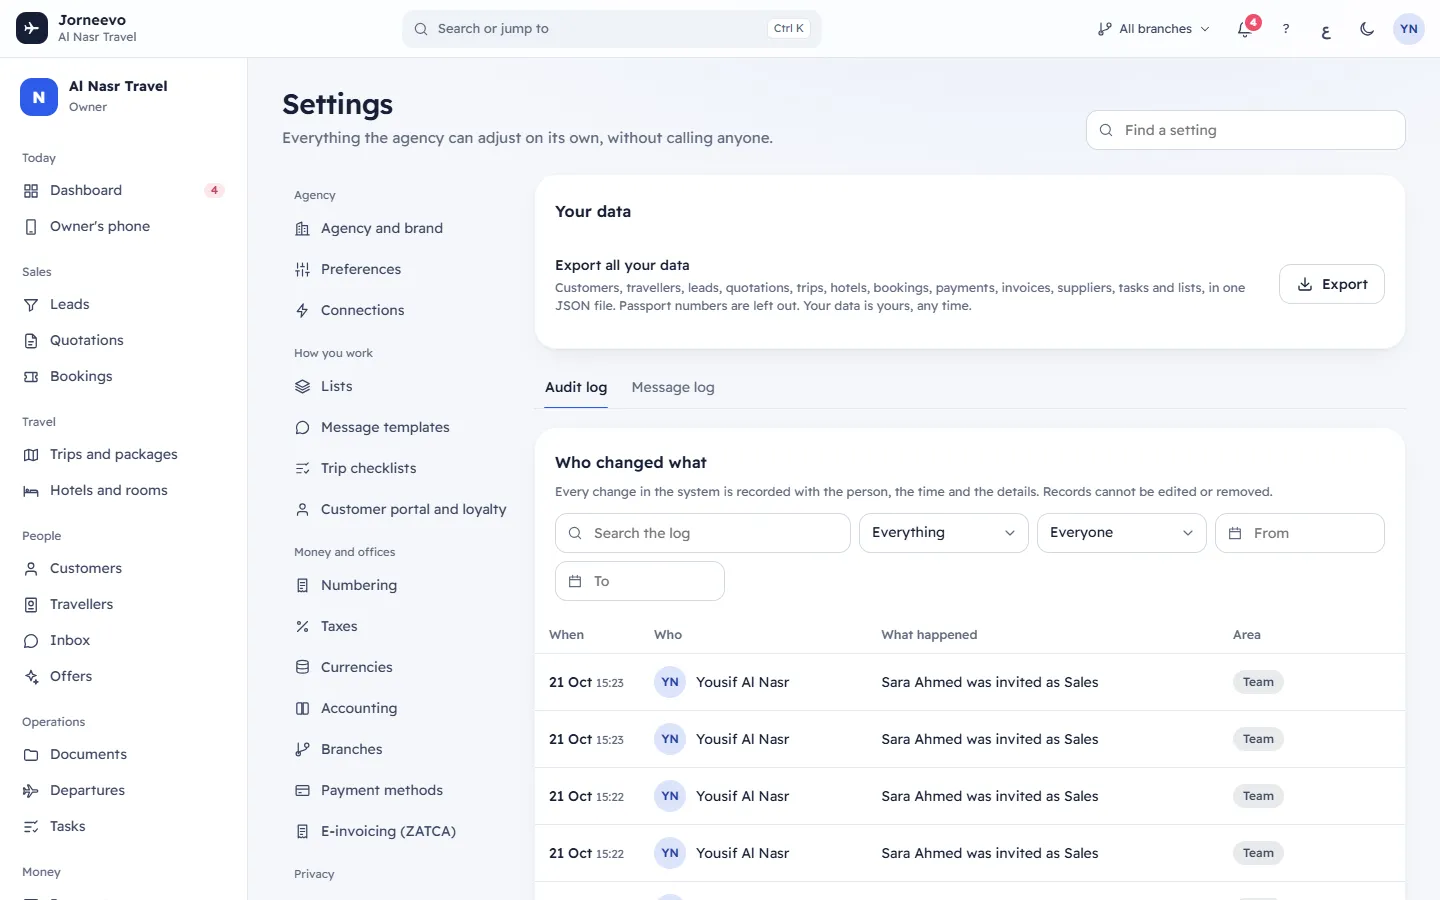Open Branches settings
Screen dimensions: 1440x900
[400, 749]
